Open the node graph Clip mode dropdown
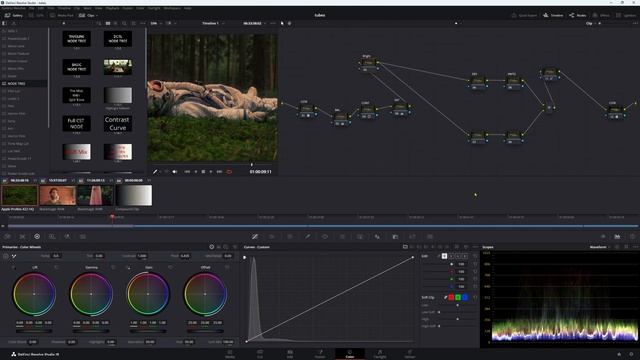Viewport: 640px width, 360px height. pos(591,23)
